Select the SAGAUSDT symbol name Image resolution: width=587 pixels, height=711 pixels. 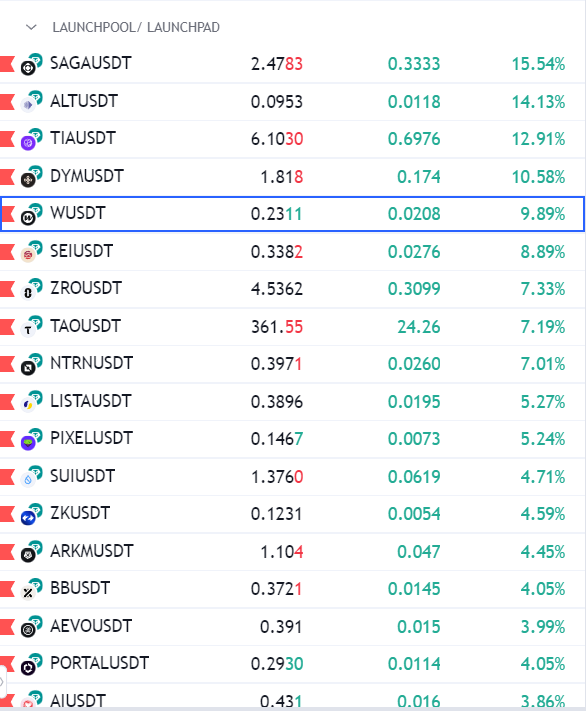pos(91,63)
